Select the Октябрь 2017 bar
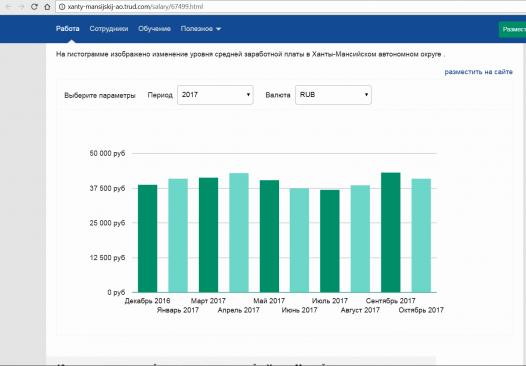The height and width of the screenshot is (366, 526). (421, 236)
